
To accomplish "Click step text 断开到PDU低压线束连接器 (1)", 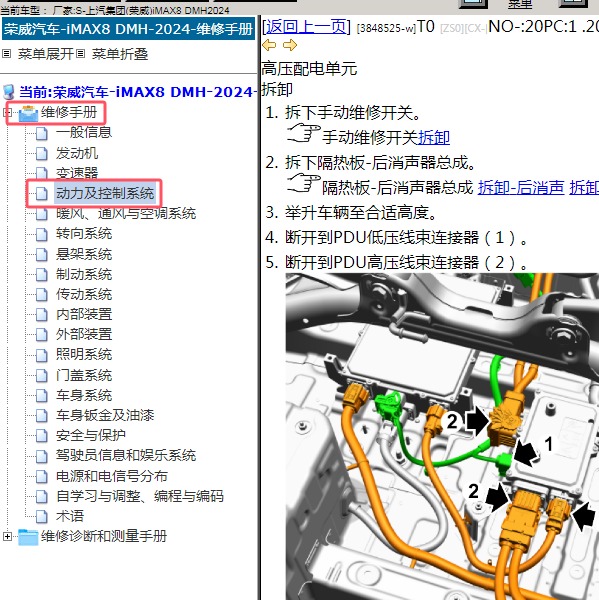I will point(406,238).
